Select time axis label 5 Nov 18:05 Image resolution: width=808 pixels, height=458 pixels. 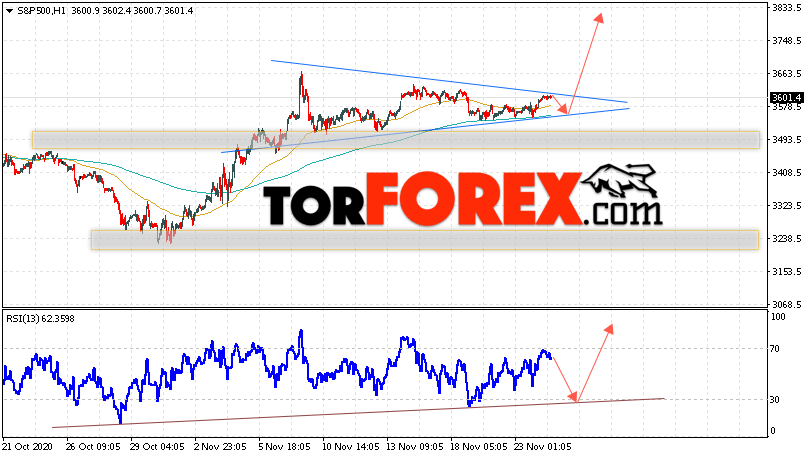point(284,447)
